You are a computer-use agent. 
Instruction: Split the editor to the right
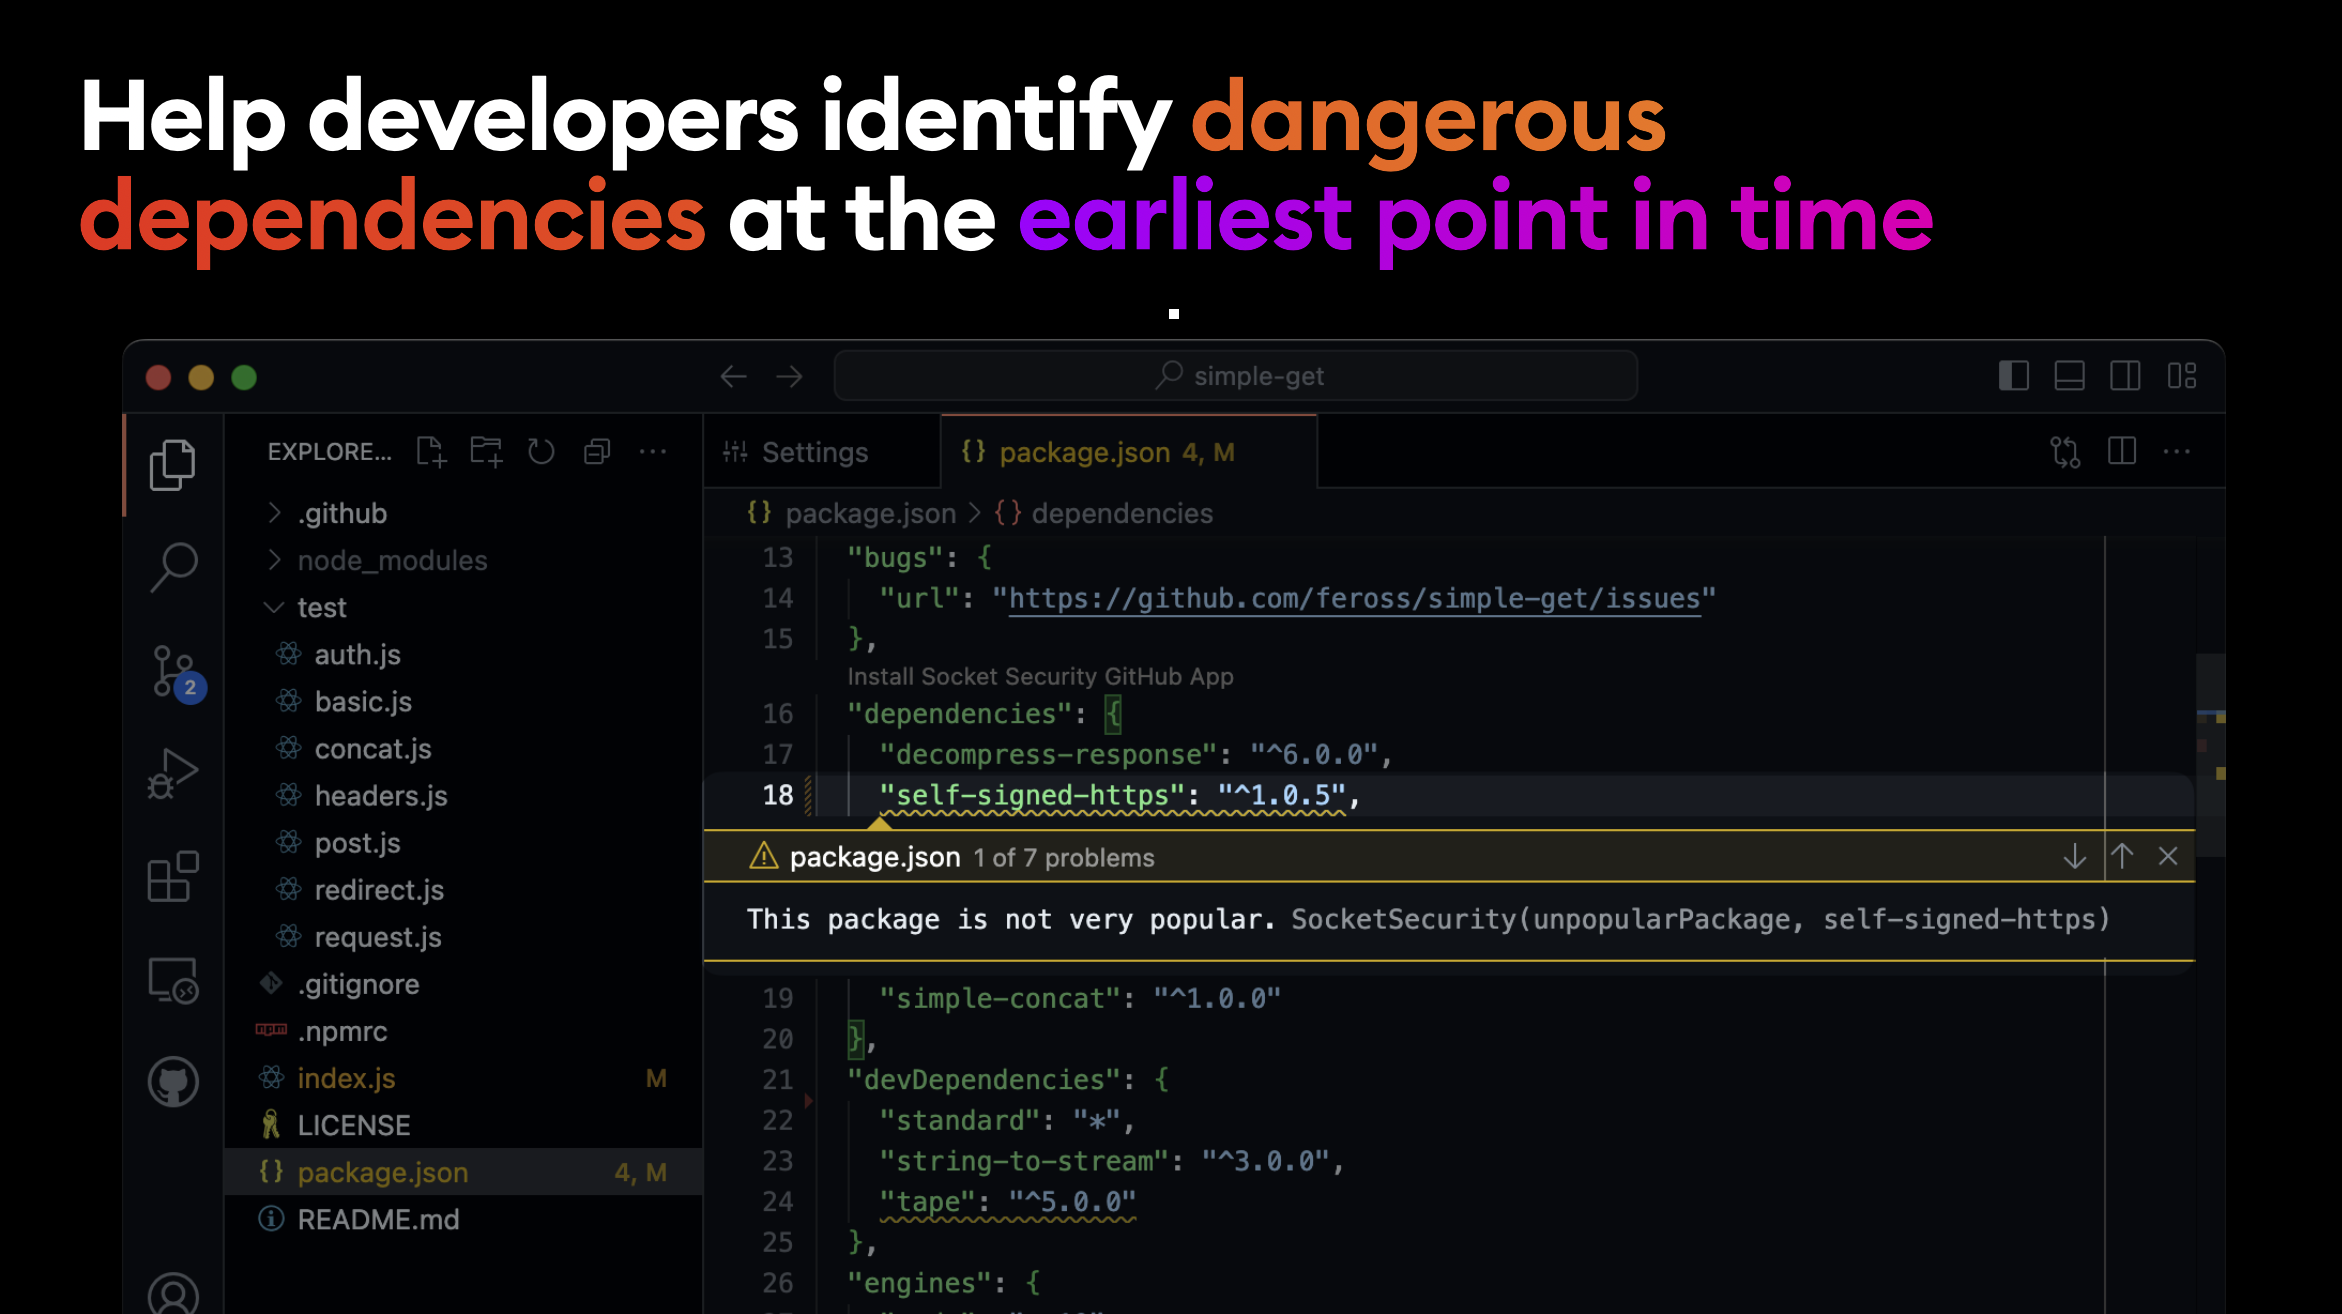[2122, 451]
